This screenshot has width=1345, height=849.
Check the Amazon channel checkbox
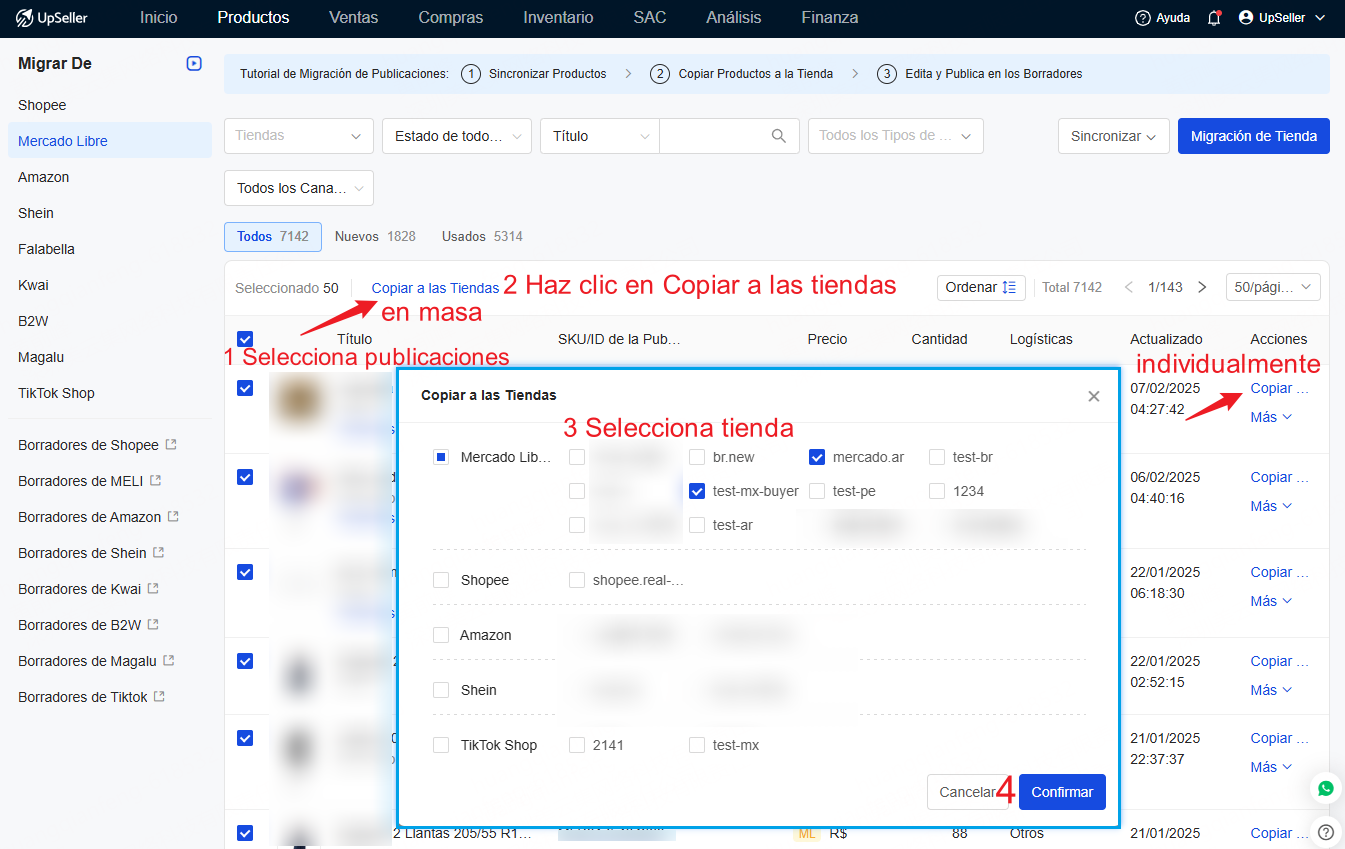tap(441, 635)
